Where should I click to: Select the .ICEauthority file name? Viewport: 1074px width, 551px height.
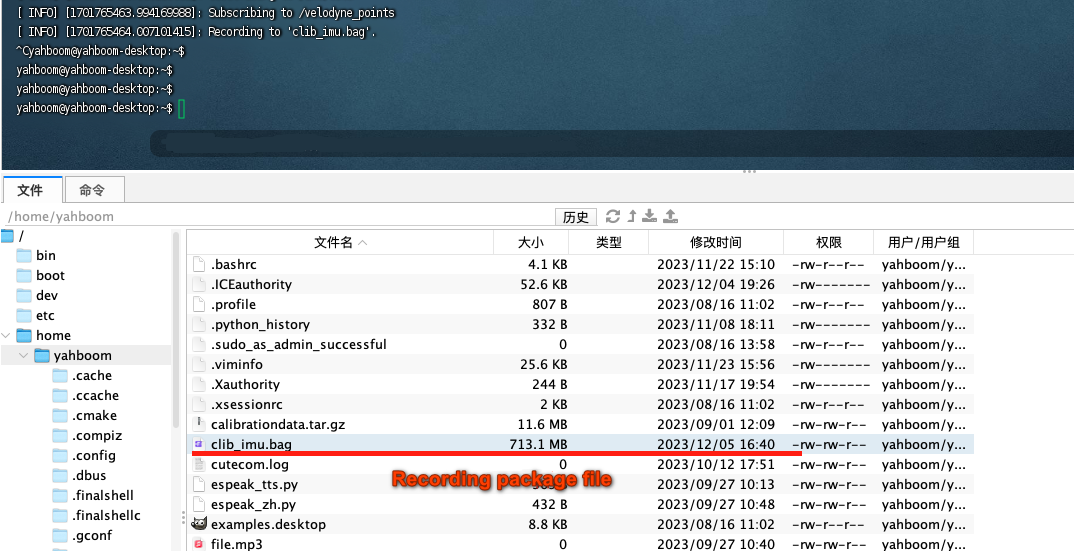pyautogui.click(x=251, y=284)
